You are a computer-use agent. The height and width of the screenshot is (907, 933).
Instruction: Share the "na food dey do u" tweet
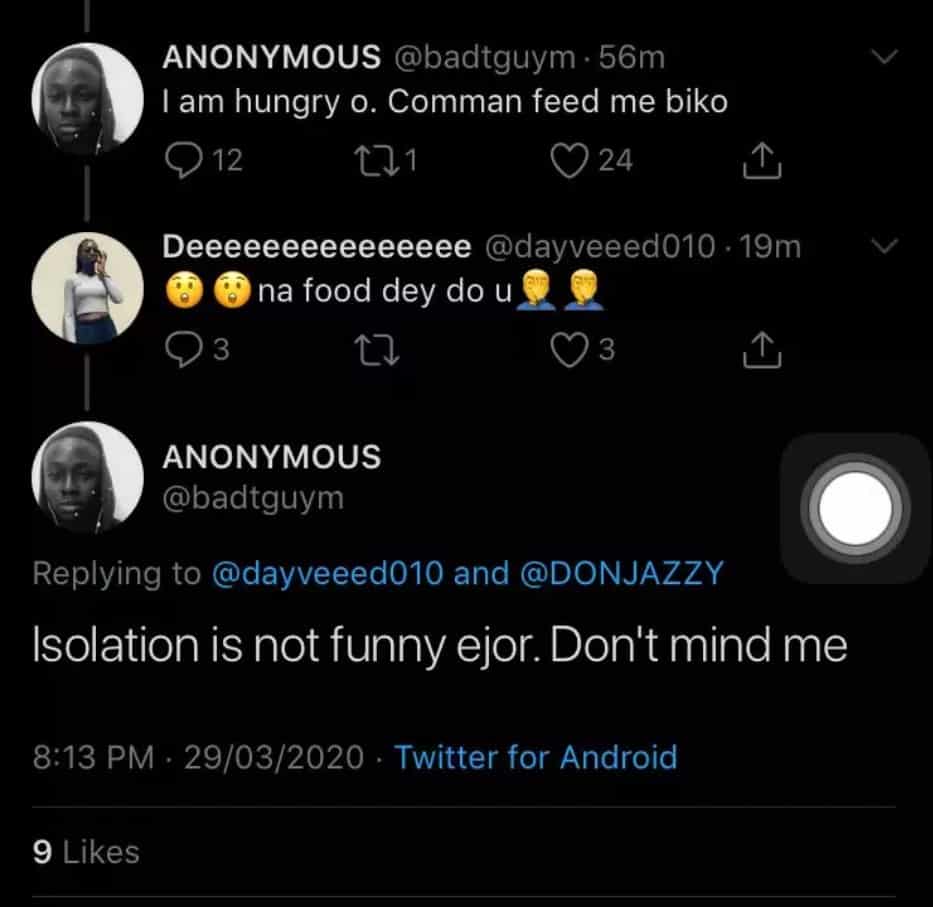[760, 350]
